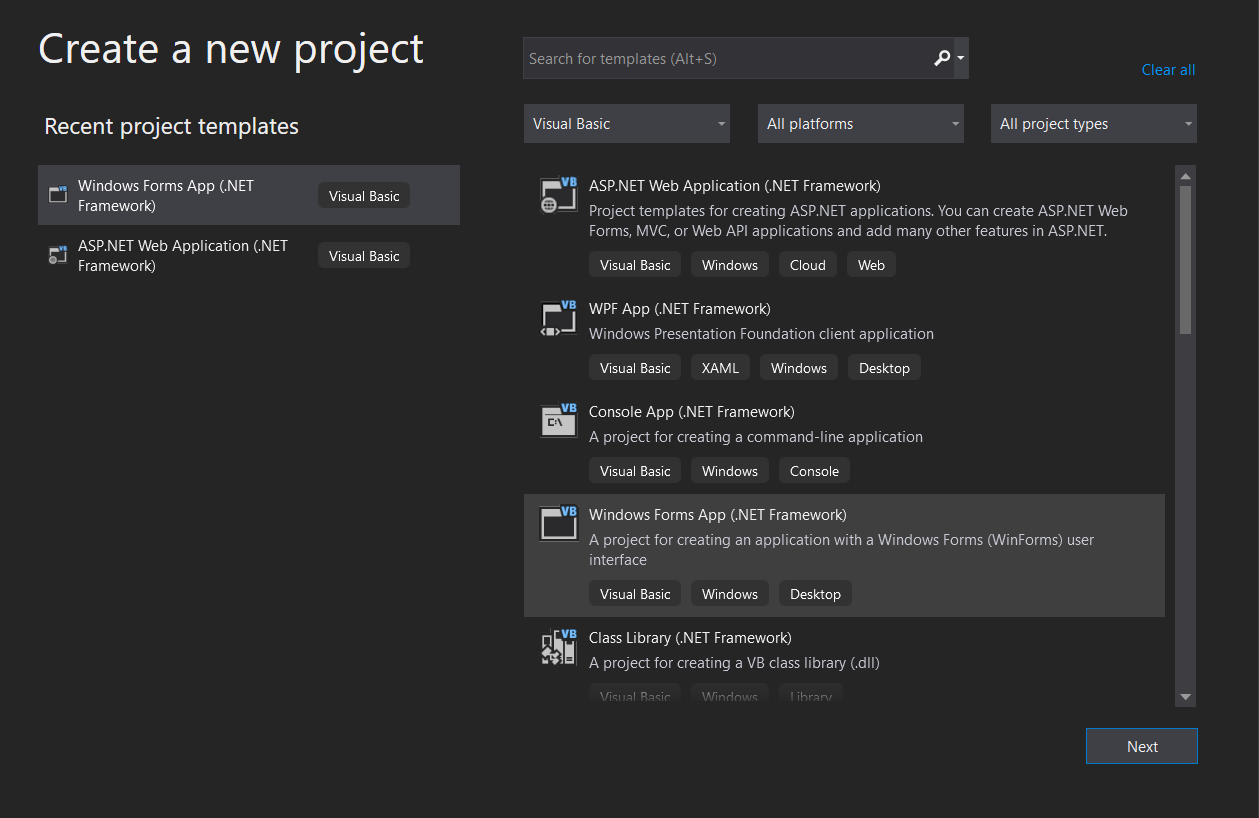Select the Console tag under Console App
The image size is (1259, 818).
[x=813, y=470]
